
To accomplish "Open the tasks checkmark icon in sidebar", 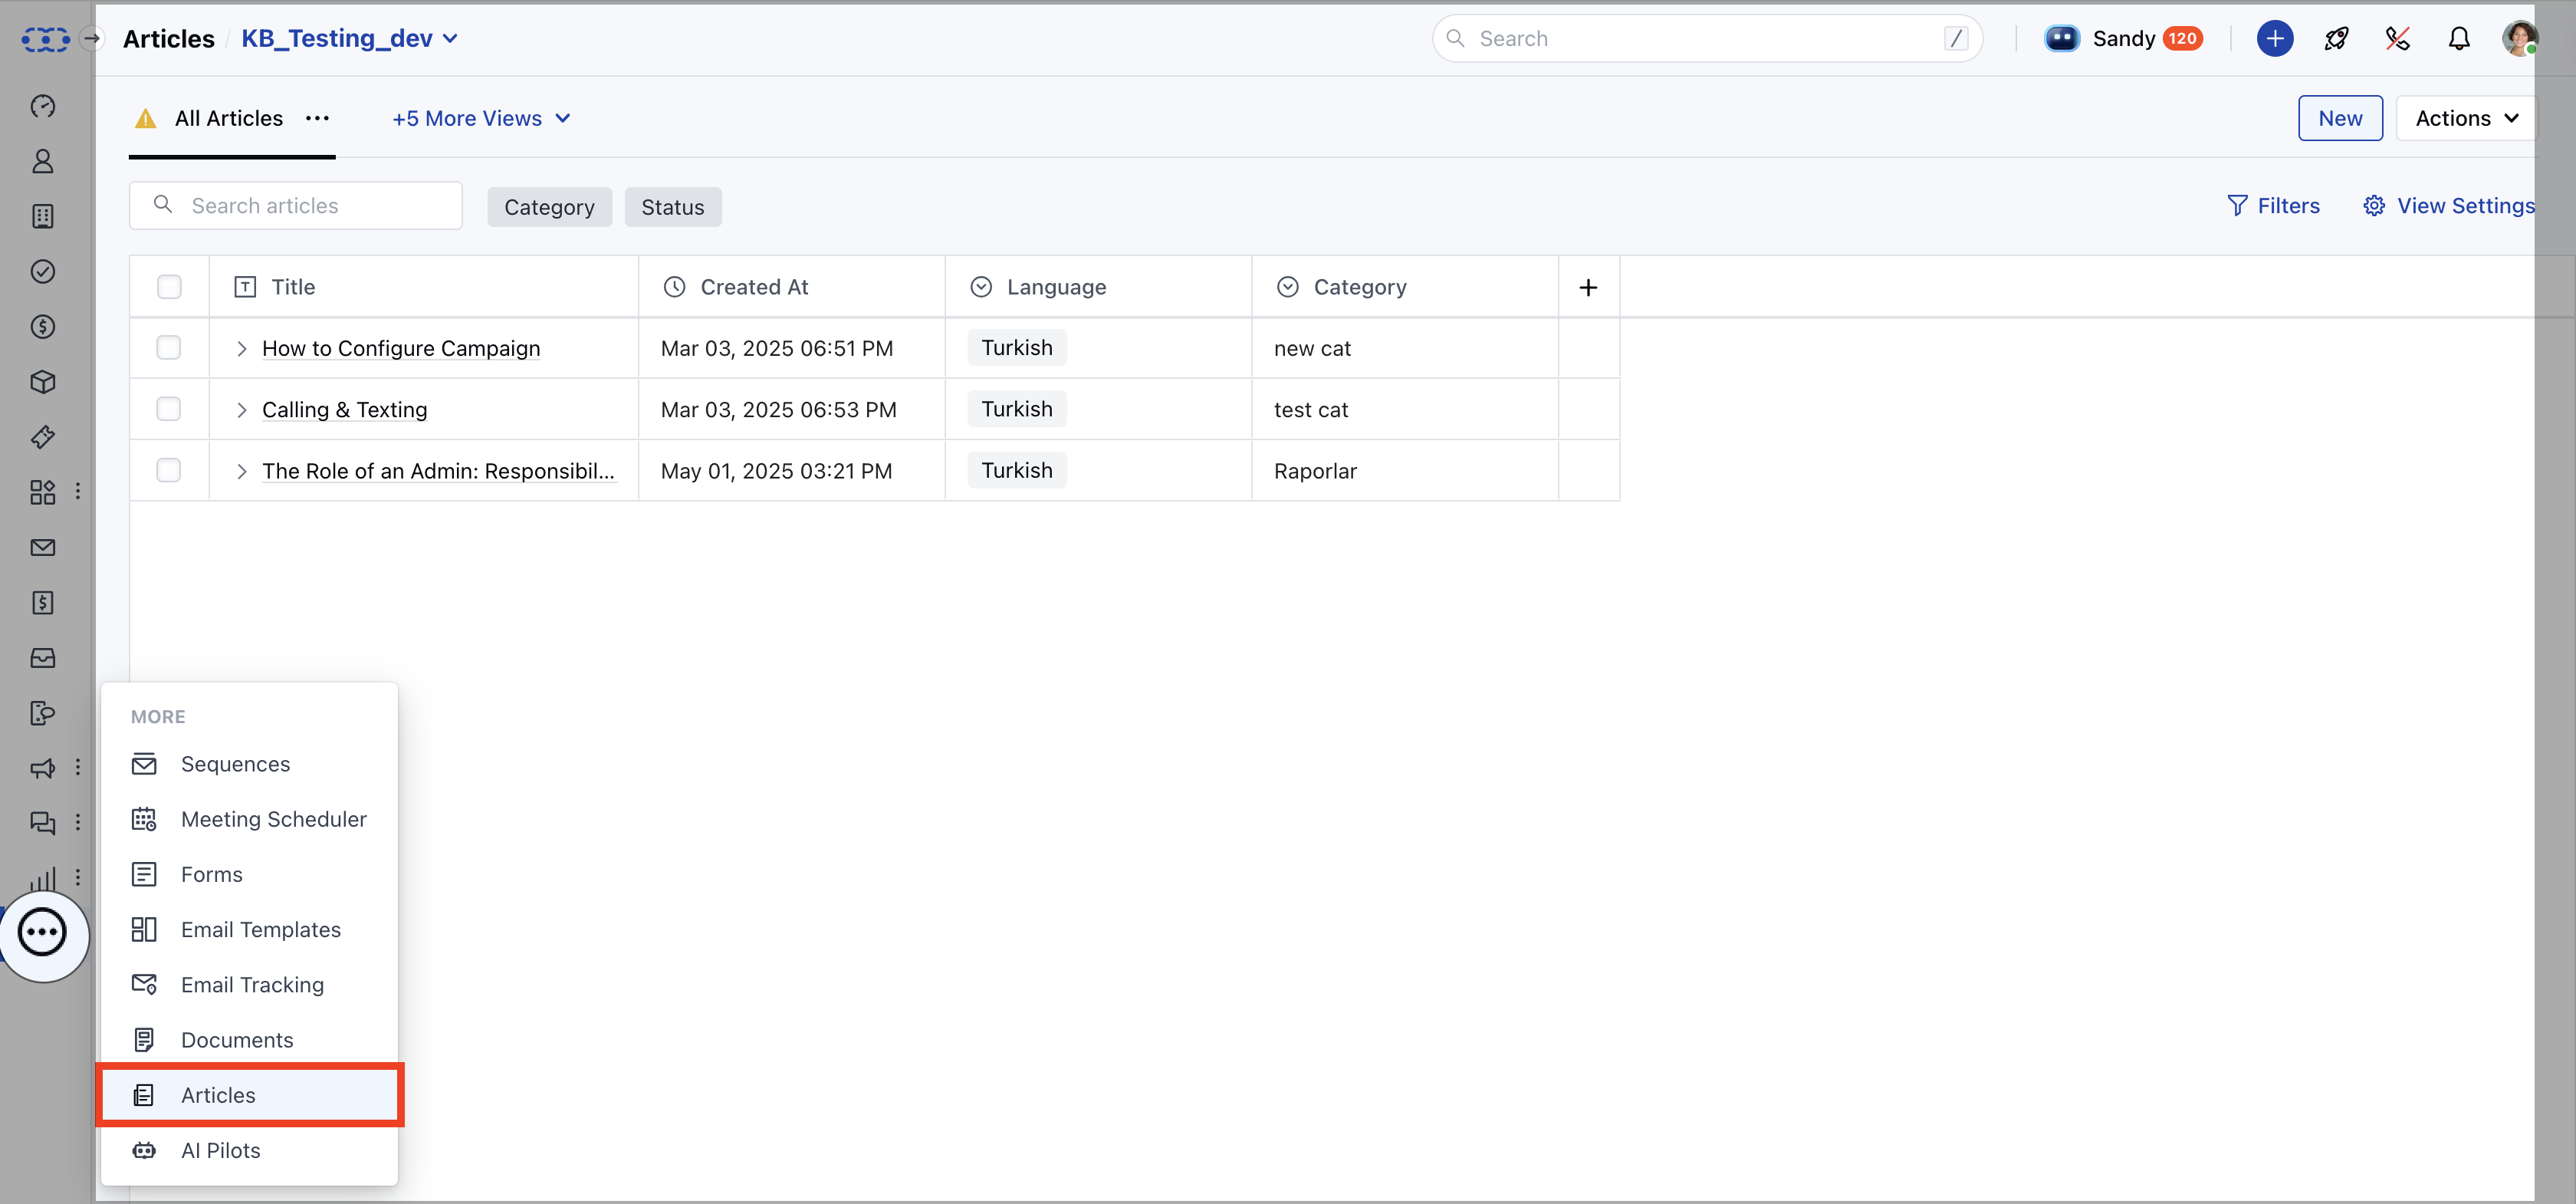I will tap(42, 271).
